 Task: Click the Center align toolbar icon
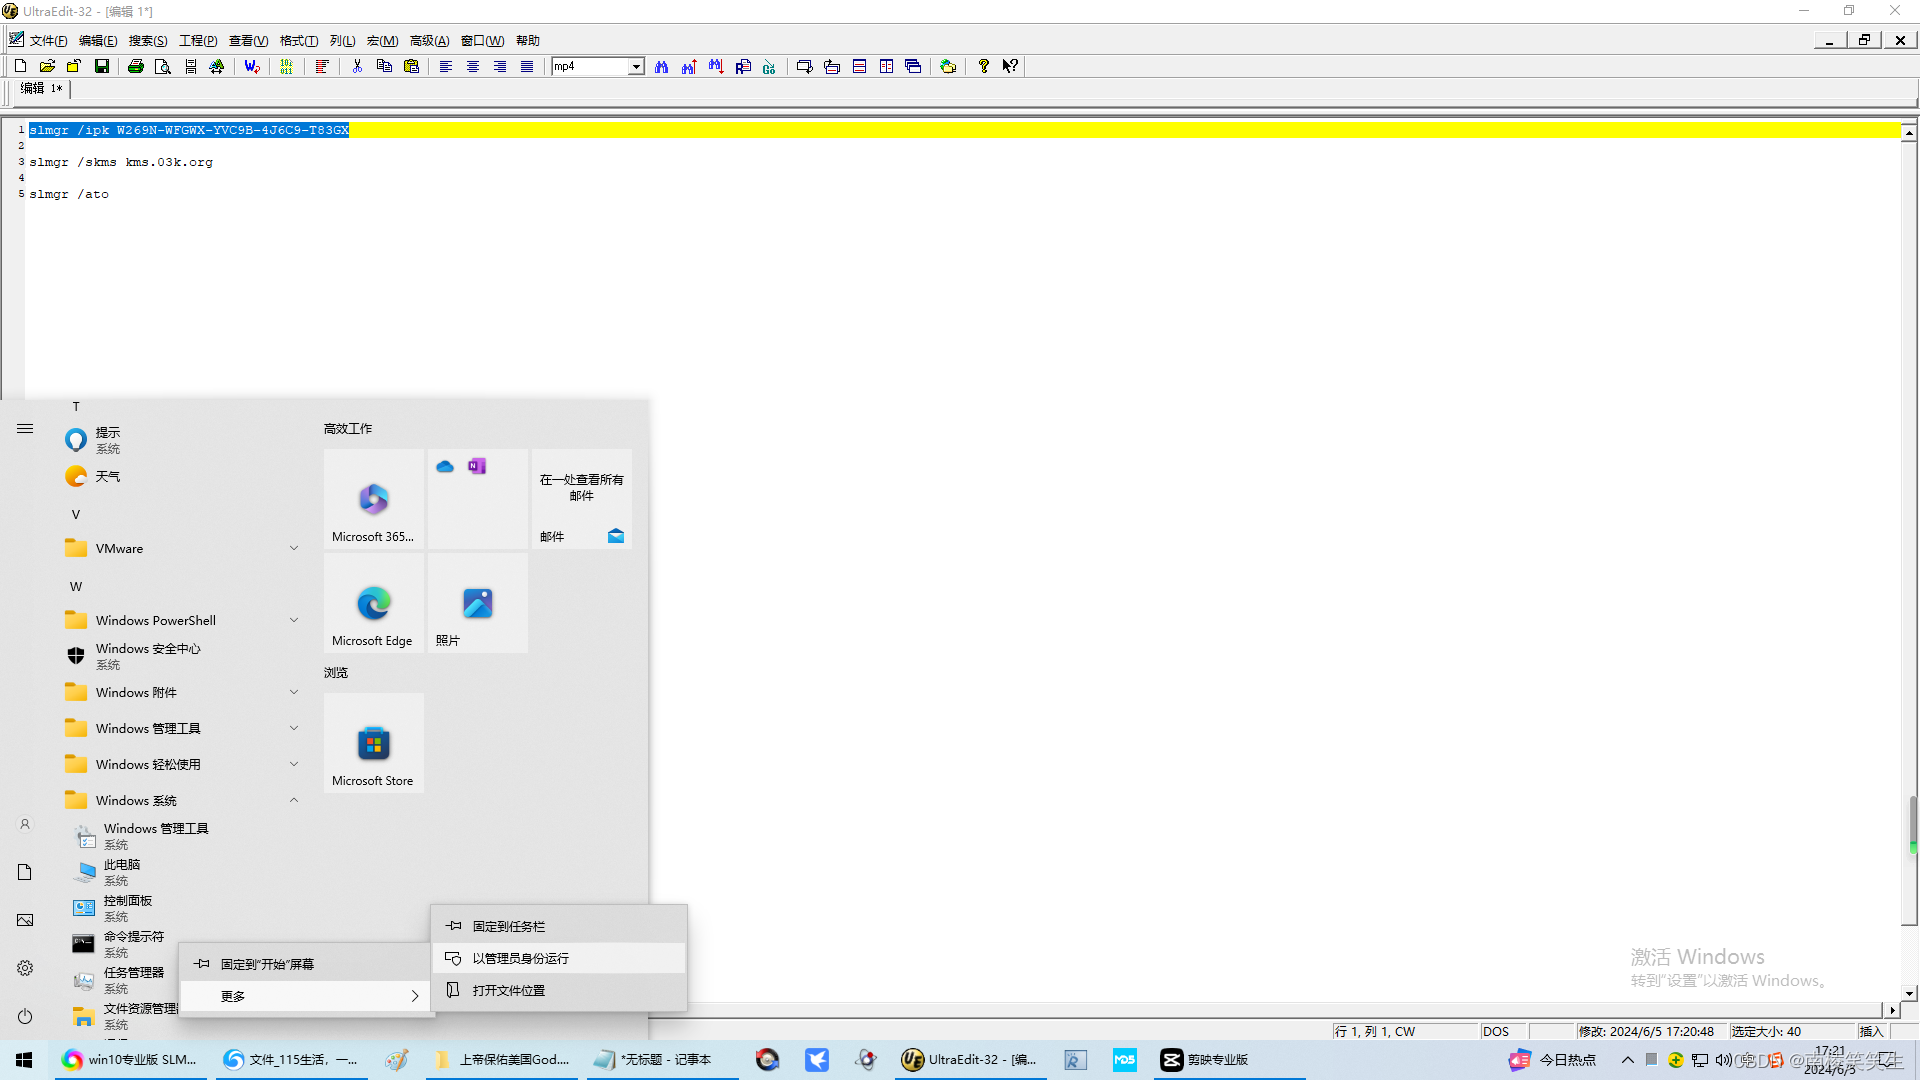tap(473, 66)
